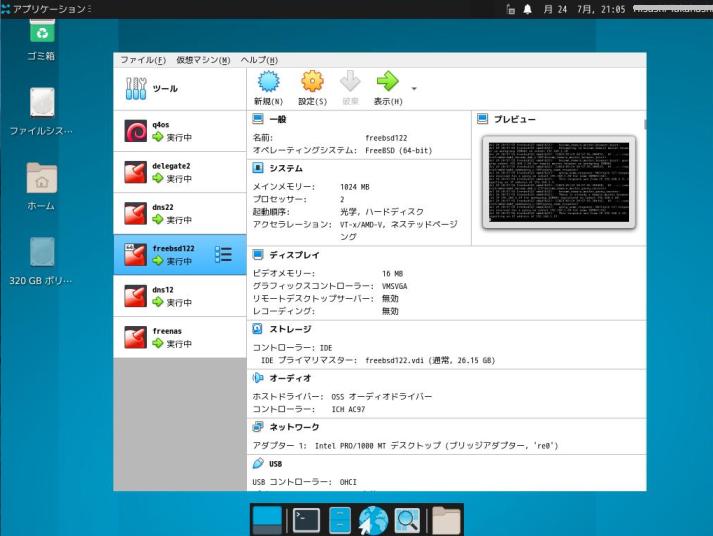The image size is (713, 536).
Task: Launch the Terminal from the dock
Action: point(306,520)
